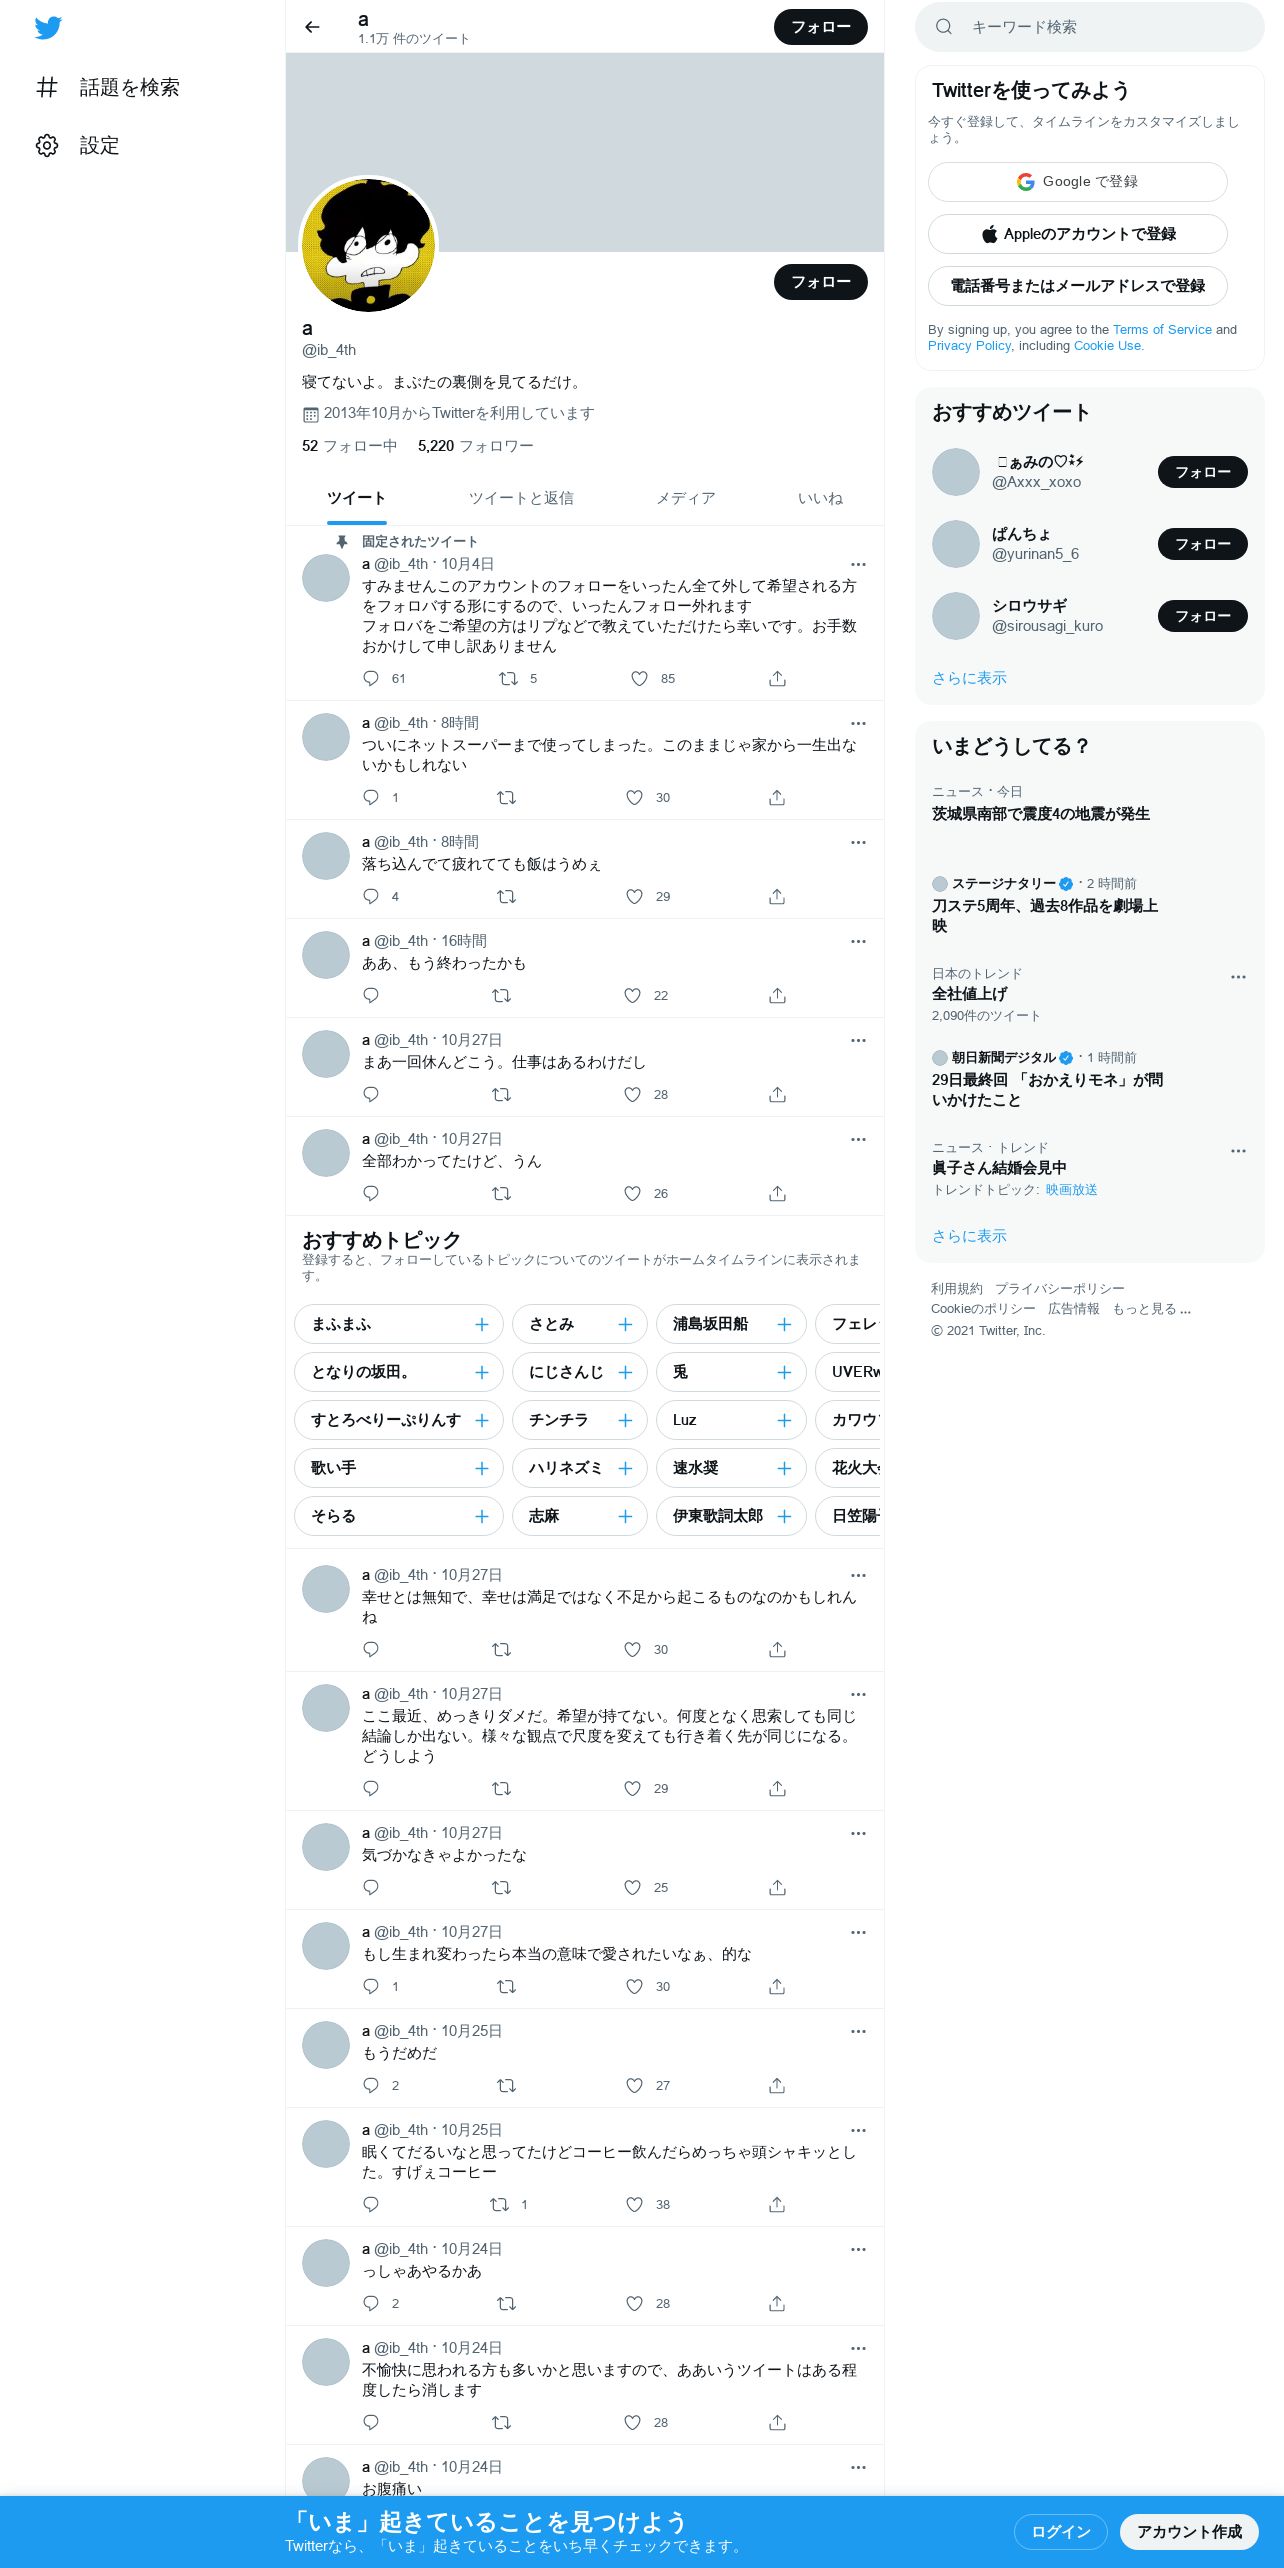Retweet the まあ一回休んどこう tweet
The height and width of the screenshot is (2568, 1284).
(501, 1094)
